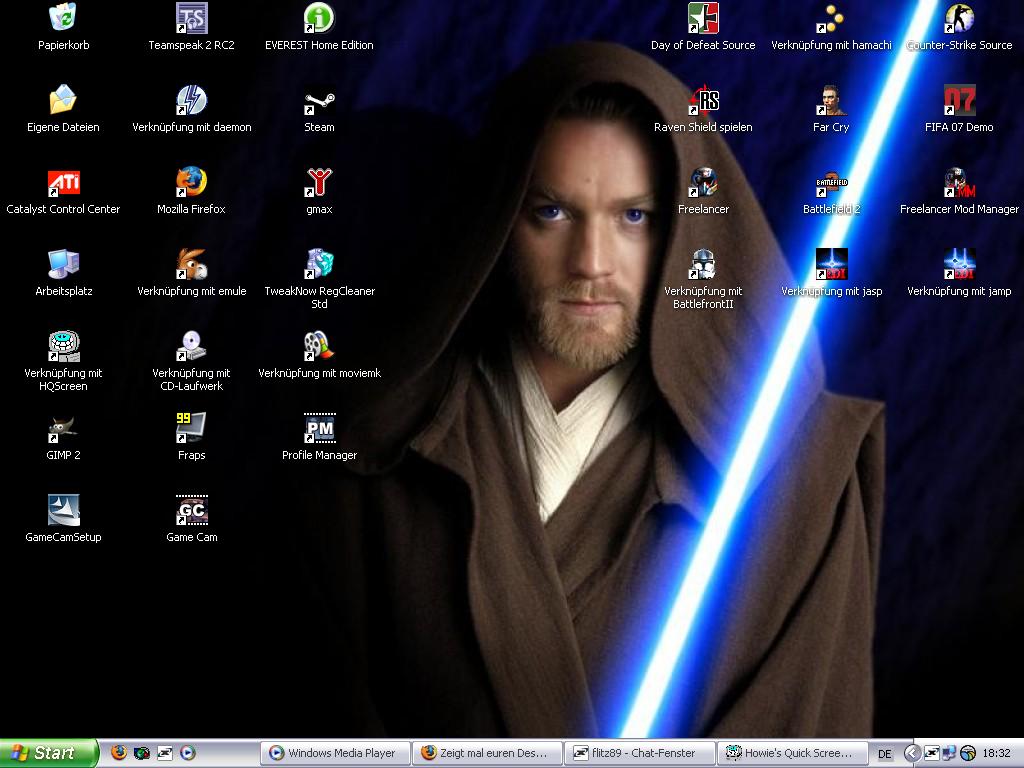The width and height of the screenshot is (1024, 768).
Task: Select the Teamspeak 2 RC2 desktop icon
Action: [x=191, y=19]
